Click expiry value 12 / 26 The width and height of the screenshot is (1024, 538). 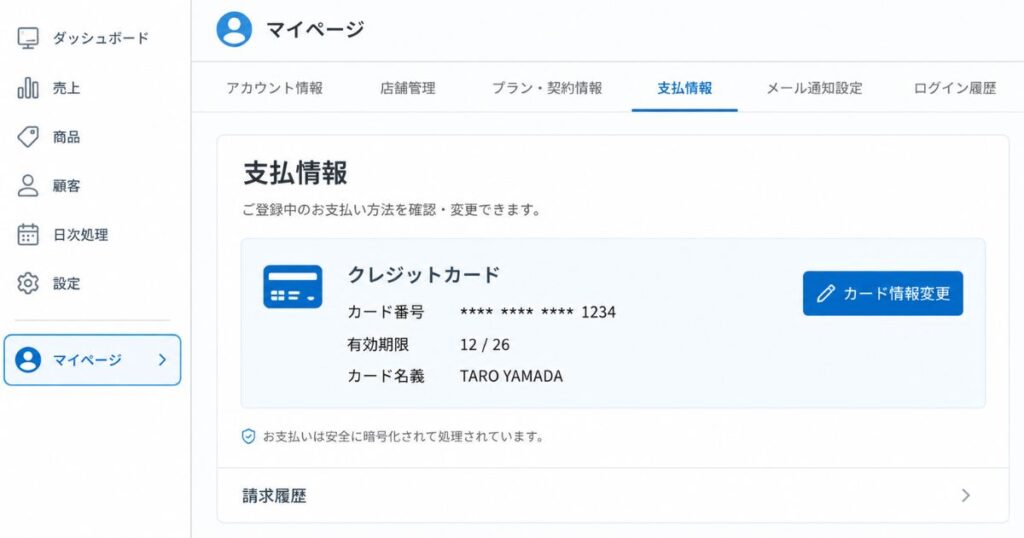pyautogui.click(x=485, y=345)
